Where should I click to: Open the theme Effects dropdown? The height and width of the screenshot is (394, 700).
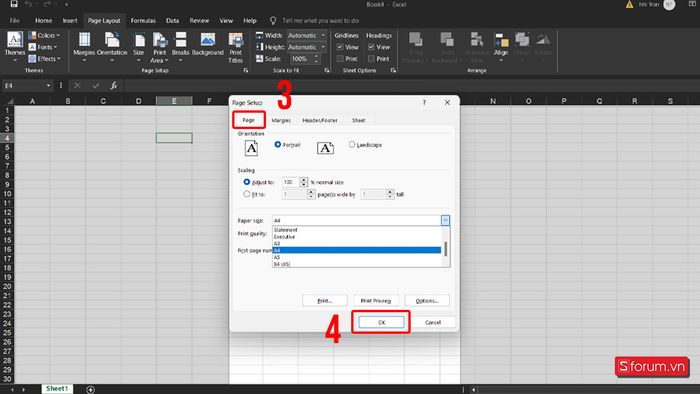(x=44, y=58)
